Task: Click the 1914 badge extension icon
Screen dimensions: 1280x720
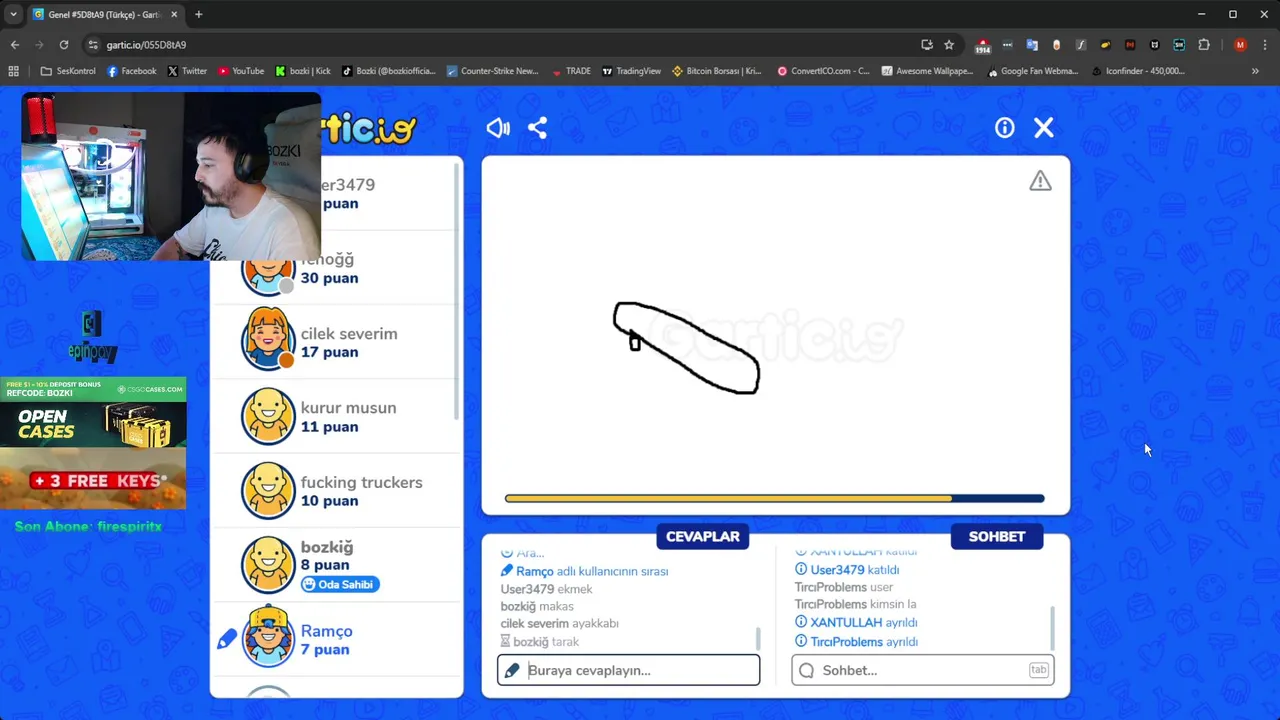Action: click(983, 46)
